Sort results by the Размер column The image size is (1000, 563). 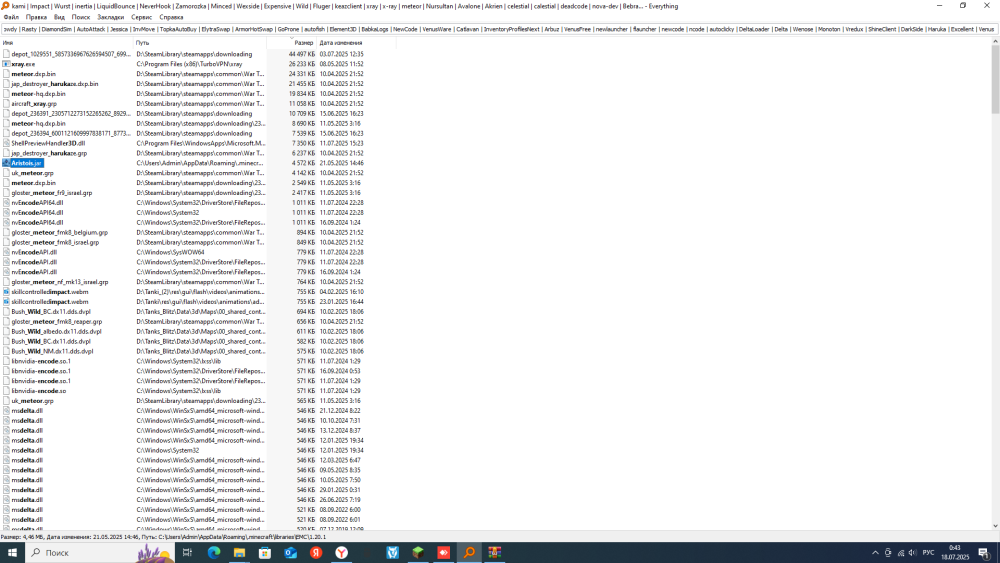pyautogui.click(x=291, y=43)
